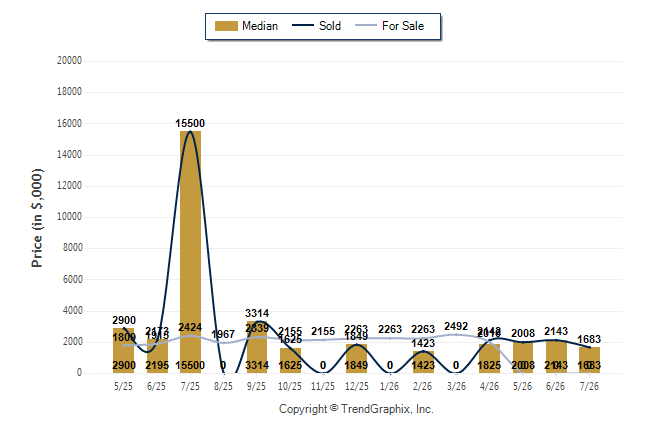Click the 2/26 median bar
The width and height of the screenshot is (646, 434).
tap(423, 362)
